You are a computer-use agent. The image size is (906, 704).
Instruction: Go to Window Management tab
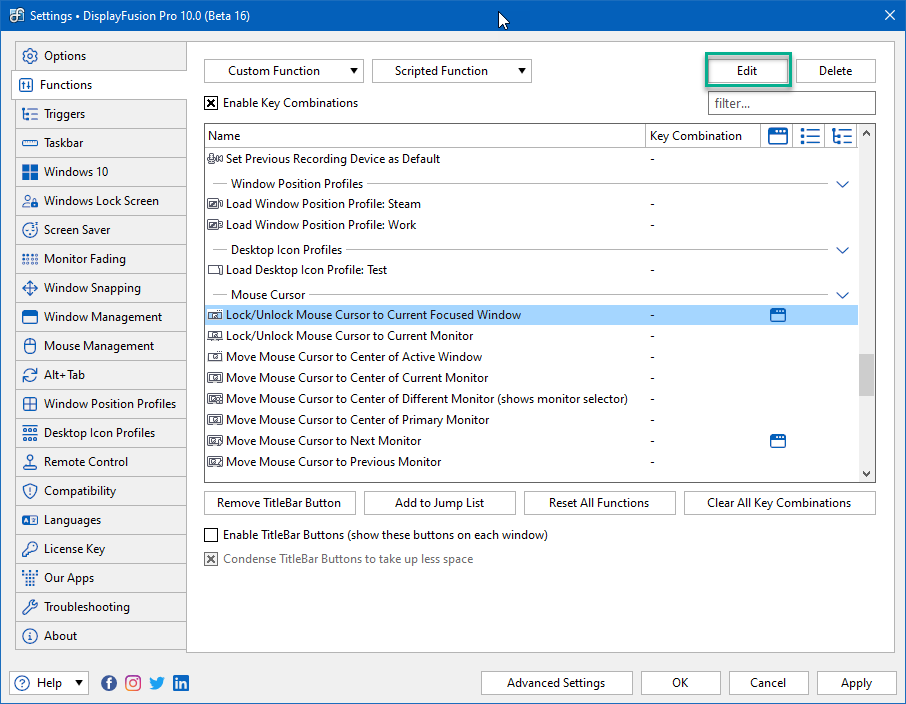(101, 317)
